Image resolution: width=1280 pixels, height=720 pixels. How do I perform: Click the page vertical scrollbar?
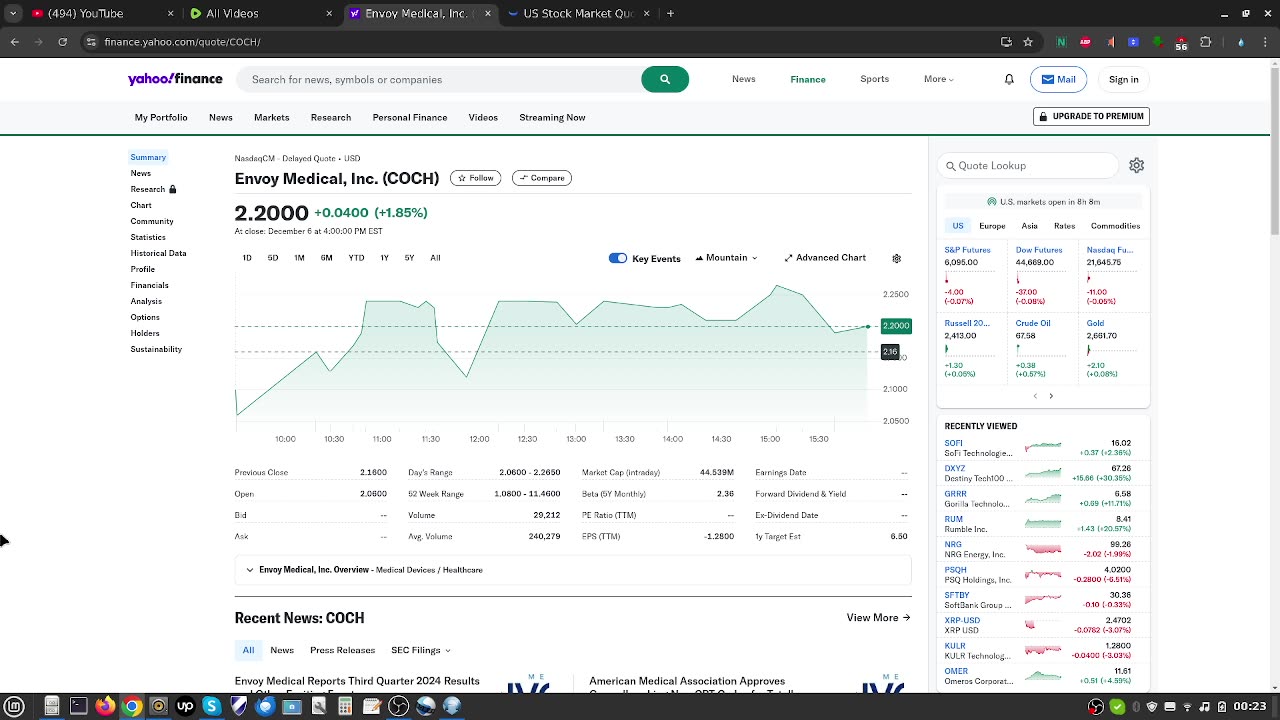click(x=1274, y=150)
